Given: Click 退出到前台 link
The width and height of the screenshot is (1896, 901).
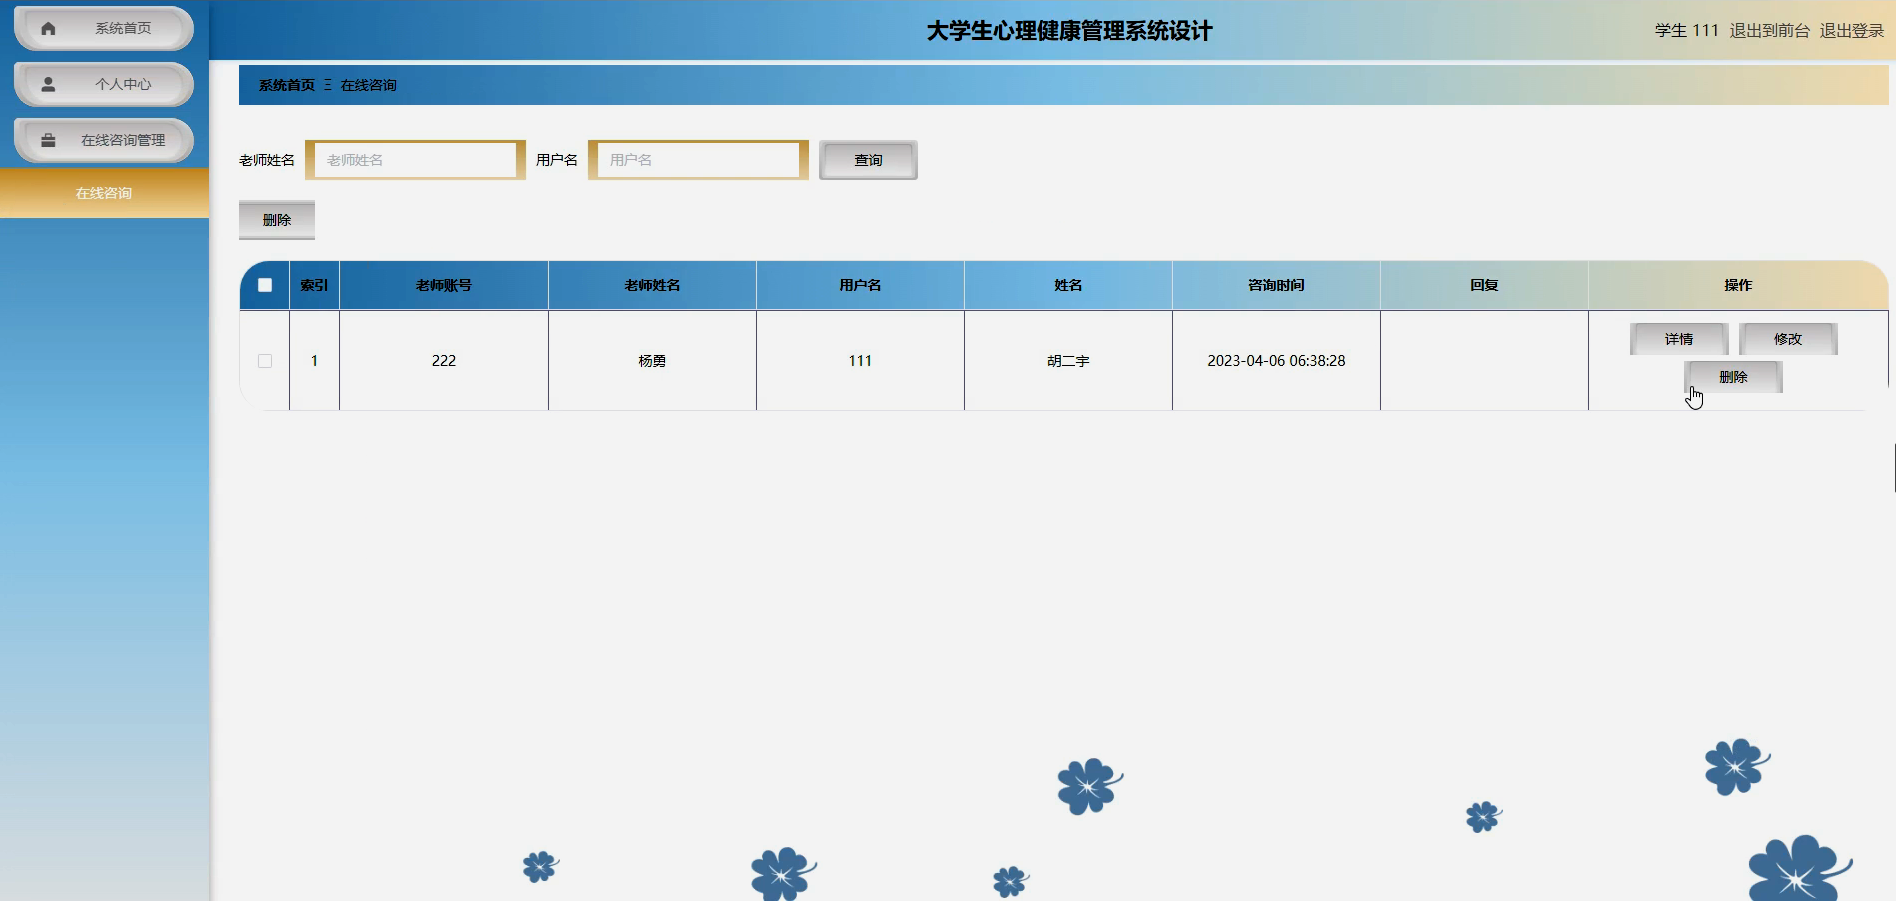Looking at the screenshot, I should [1769, 31].
